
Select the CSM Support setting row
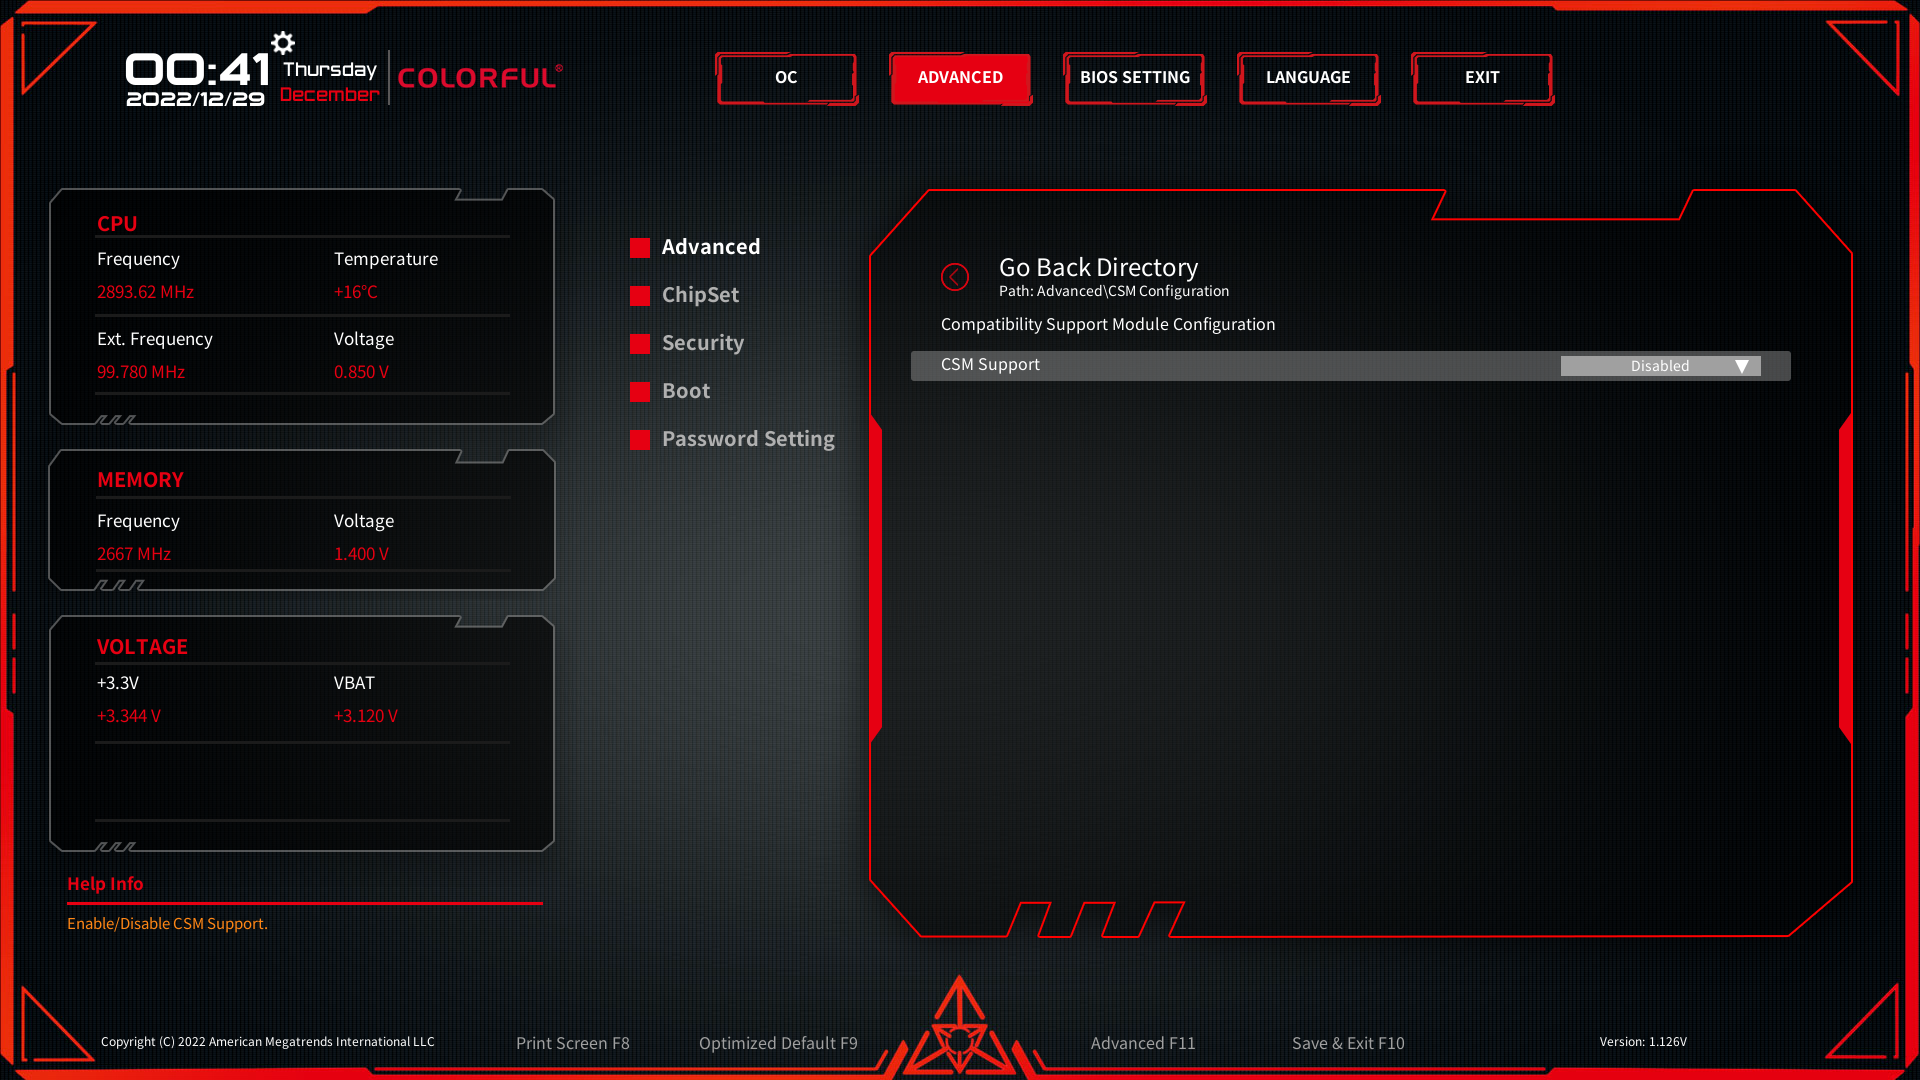click(x=1200, y=365)
